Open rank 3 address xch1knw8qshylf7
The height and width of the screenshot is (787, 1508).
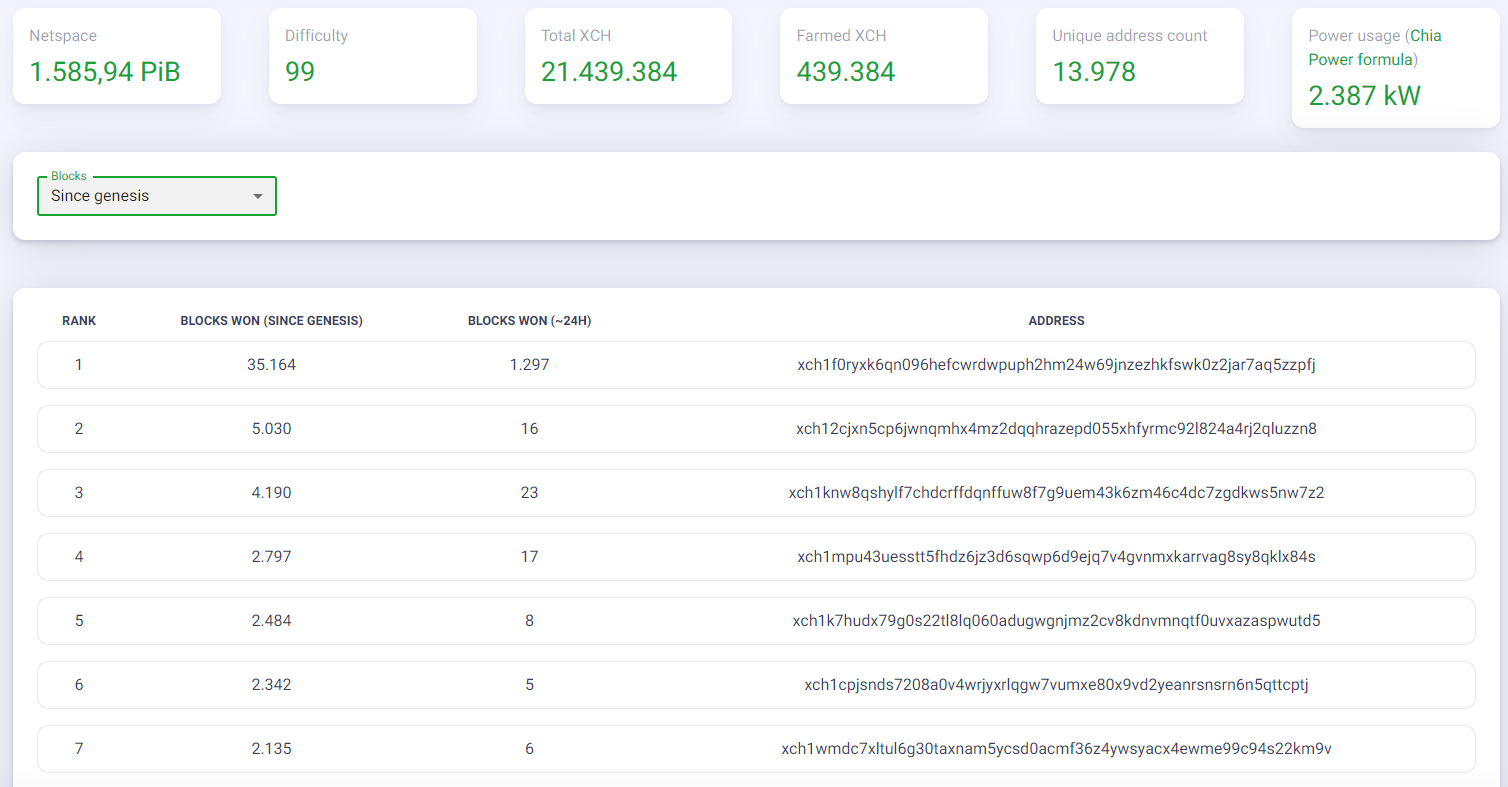[x=1056, y=493]
